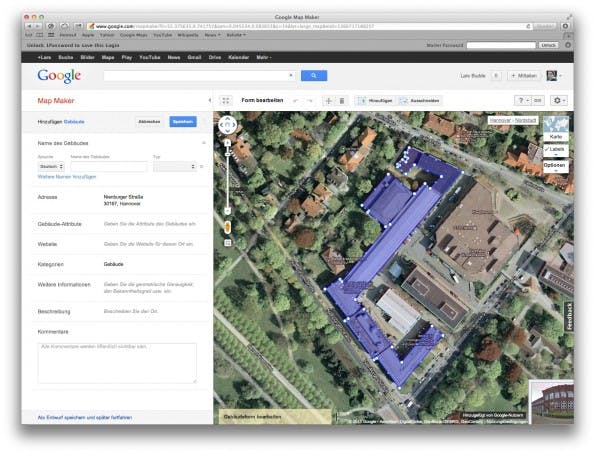Click the Safari address bar
Image resolution: width=595 pixels, height=454 pixels.
[309, 26]
